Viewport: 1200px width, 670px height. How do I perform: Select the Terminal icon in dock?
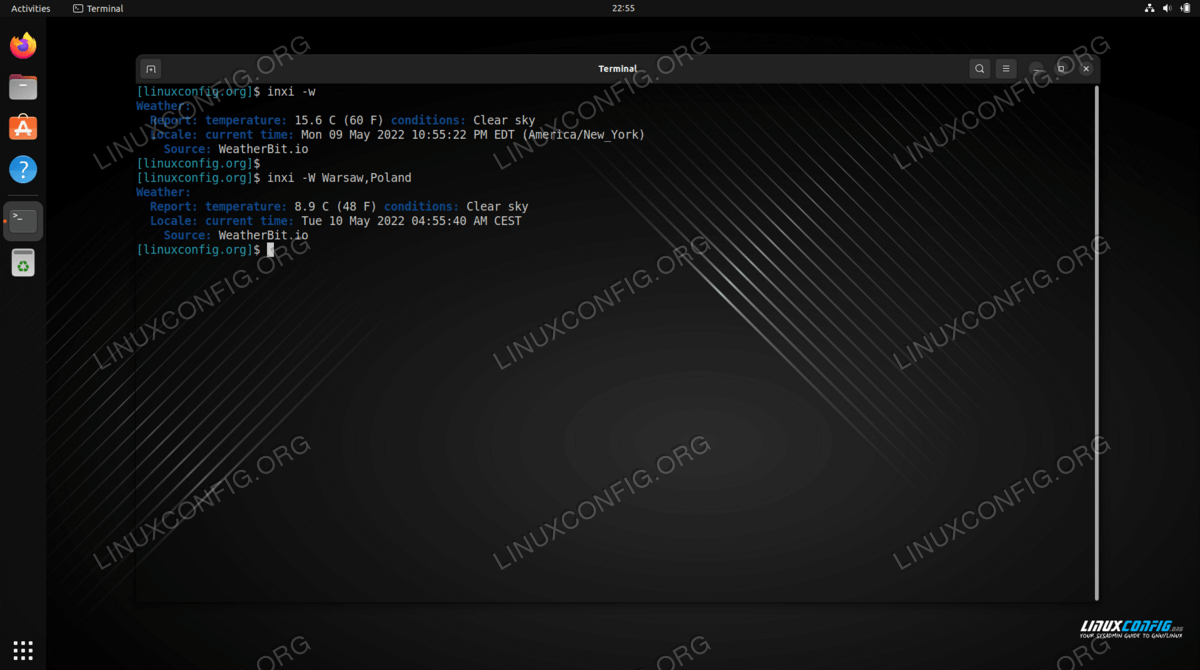(x=23, y=221)
